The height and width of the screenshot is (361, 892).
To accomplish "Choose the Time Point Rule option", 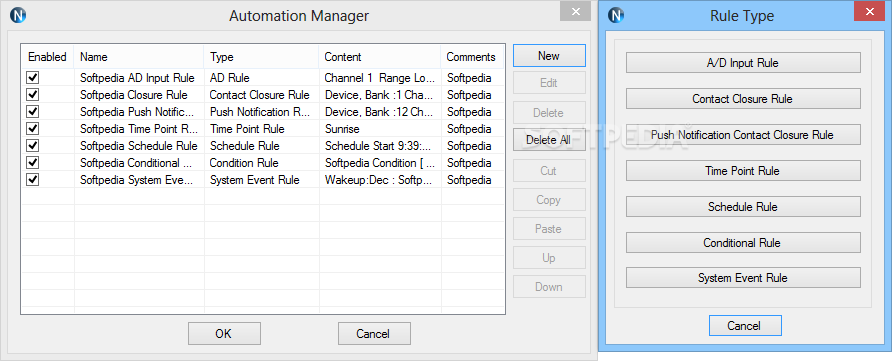I will tap(743, 171).
